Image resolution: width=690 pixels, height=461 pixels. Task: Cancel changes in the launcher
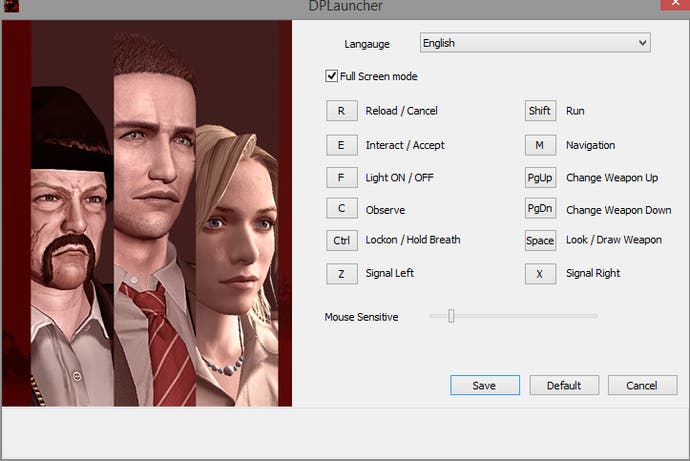642,385
